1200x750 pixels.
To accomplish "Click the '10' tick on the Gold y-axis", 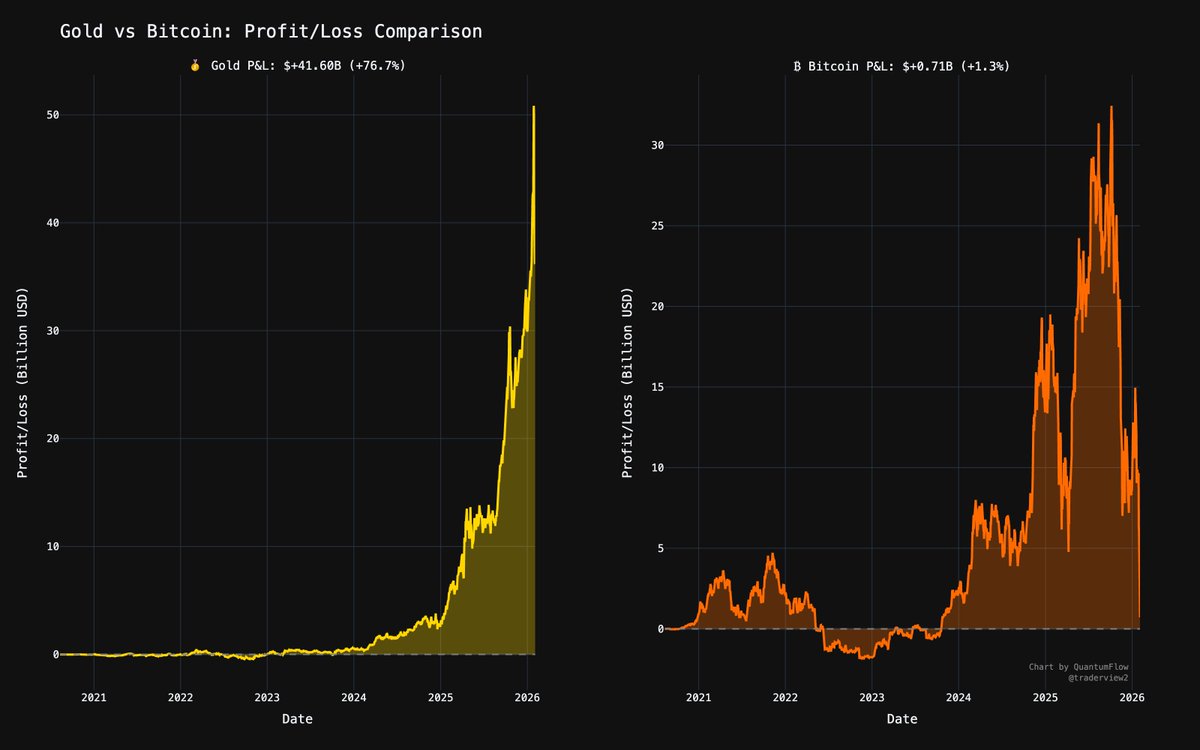I will pyautogui.click(x=52, y=547).
